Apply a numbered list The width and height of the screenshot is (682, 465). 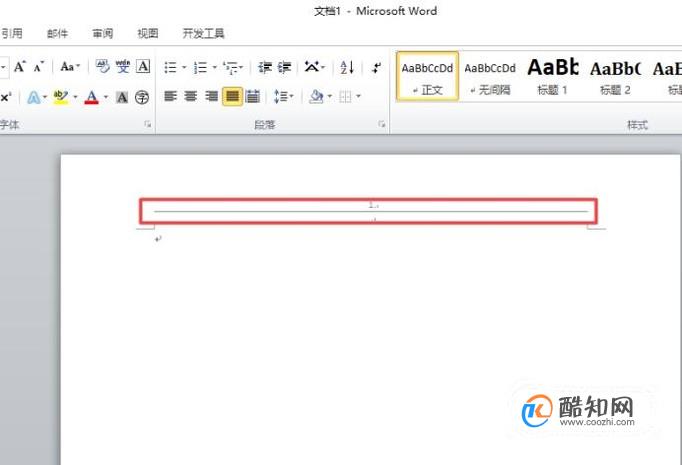[201, 67]
